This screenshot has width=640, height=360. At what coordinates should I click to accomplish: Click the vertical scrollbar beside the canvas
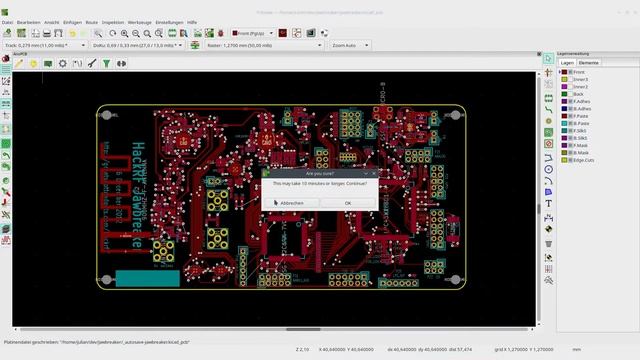click(539, 199)
